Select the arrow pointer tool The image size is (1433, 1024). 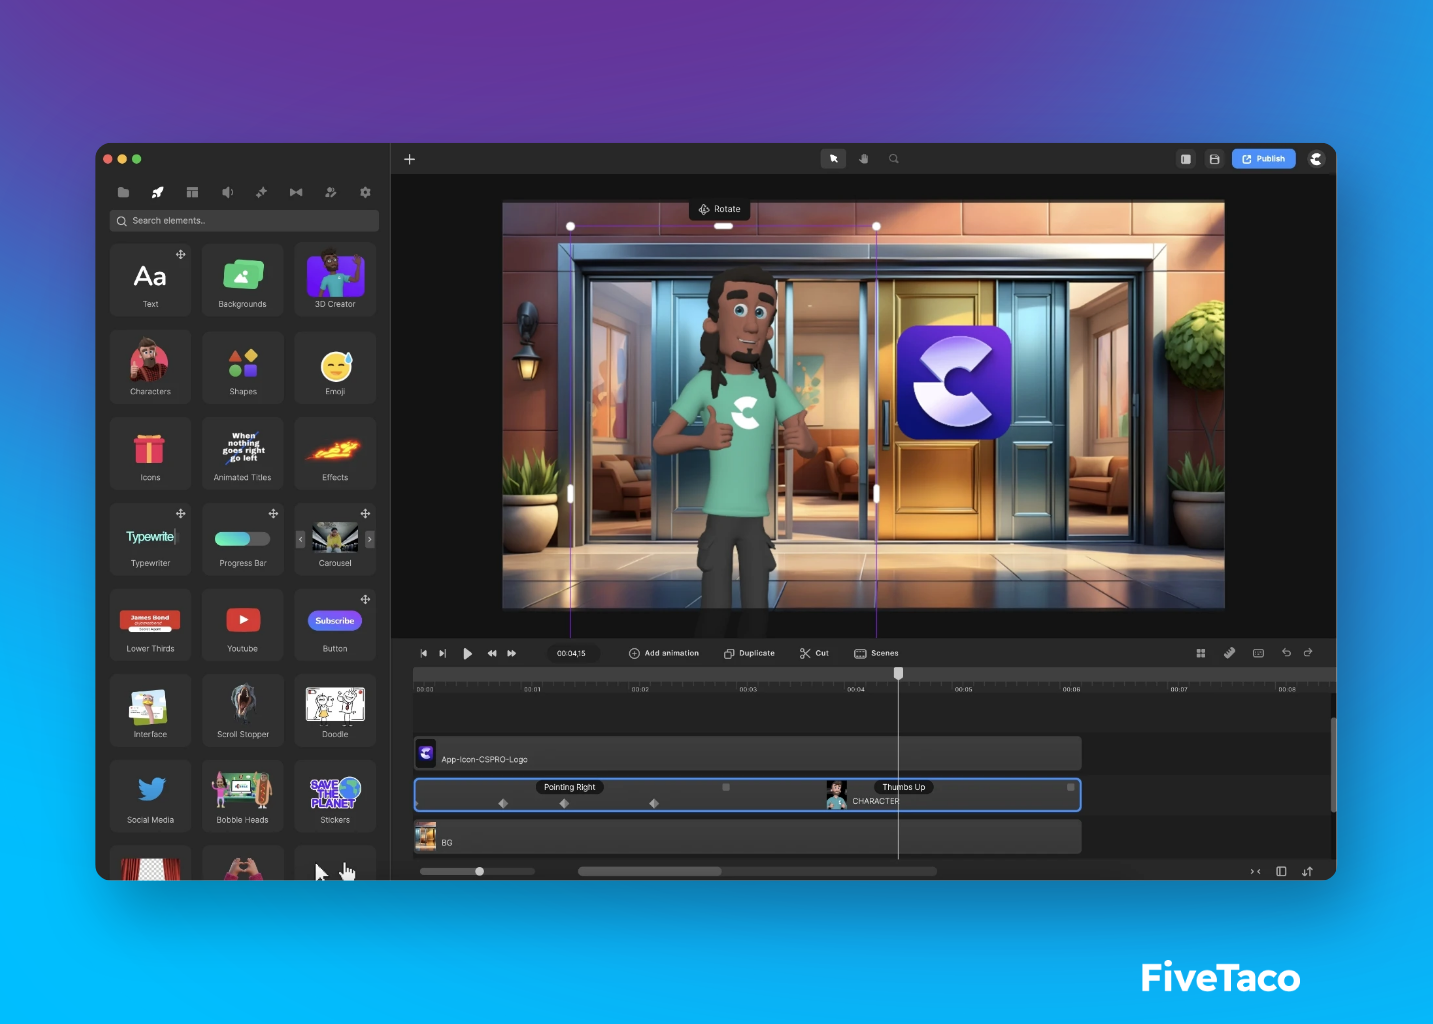point(833,159)
